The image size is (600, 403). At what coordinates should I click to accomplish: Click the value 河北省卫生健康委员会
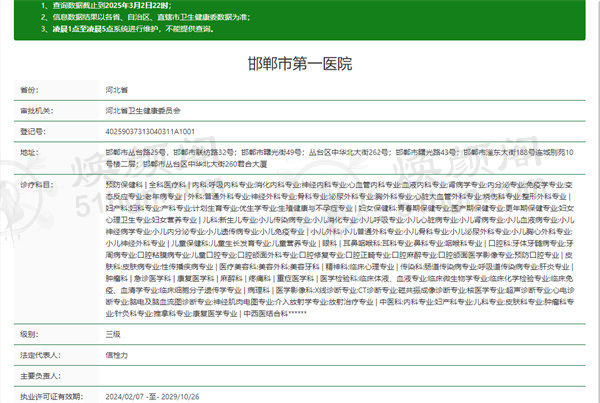[x=143, y=111]
